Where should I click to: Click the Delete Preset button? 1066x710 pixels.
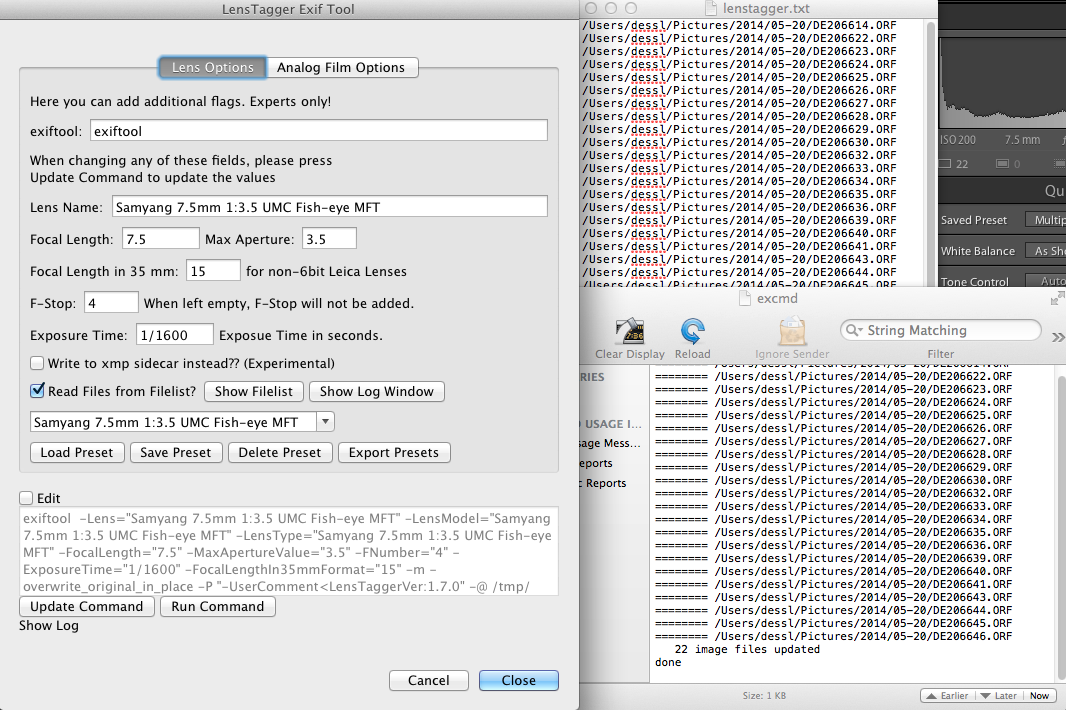(279, 452)
